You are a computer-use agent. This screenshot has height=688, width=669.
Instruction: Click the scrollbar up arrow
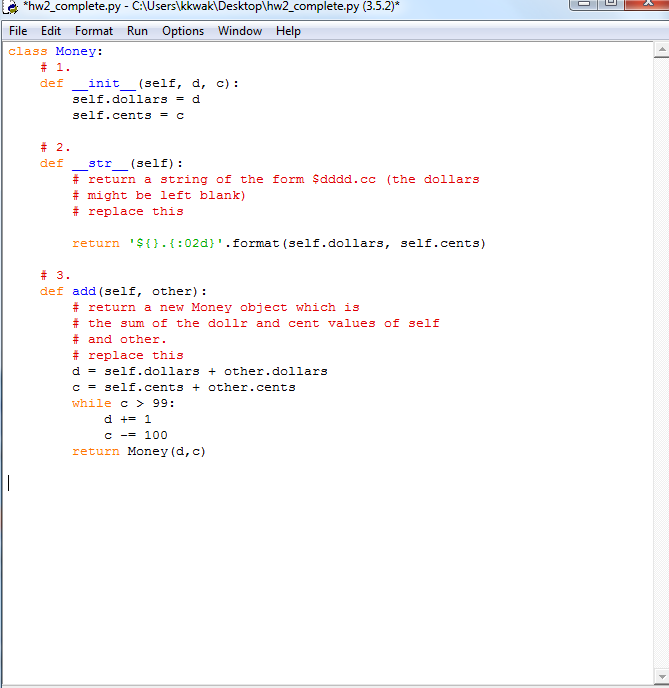pyautogui.click(x=661, y=48)
